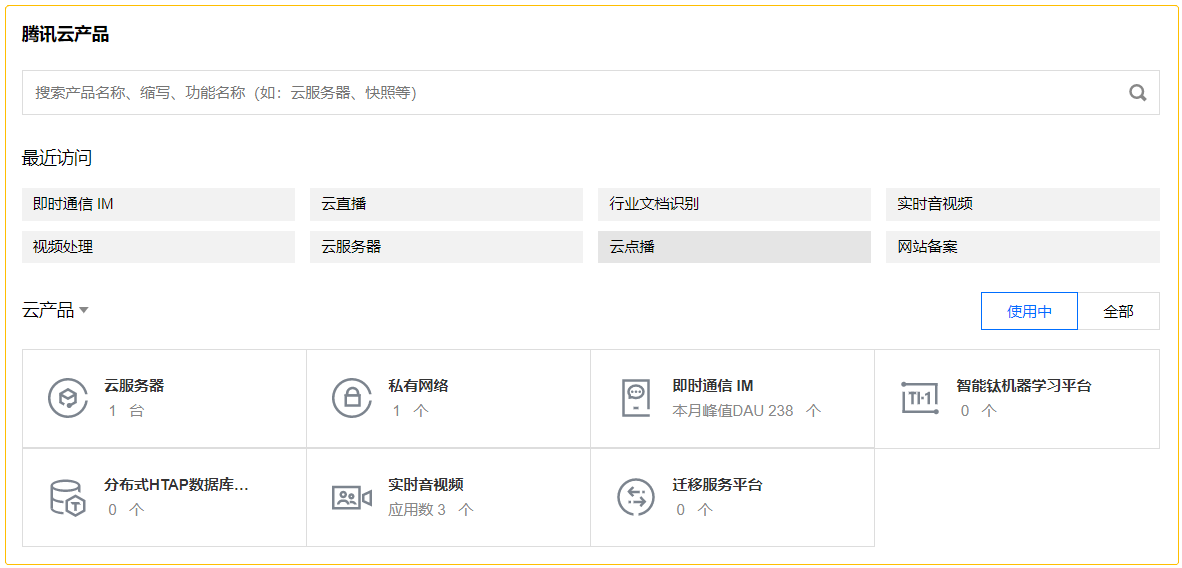
Task: Open recent item 云点播
Action: click(x=734, y=247)
